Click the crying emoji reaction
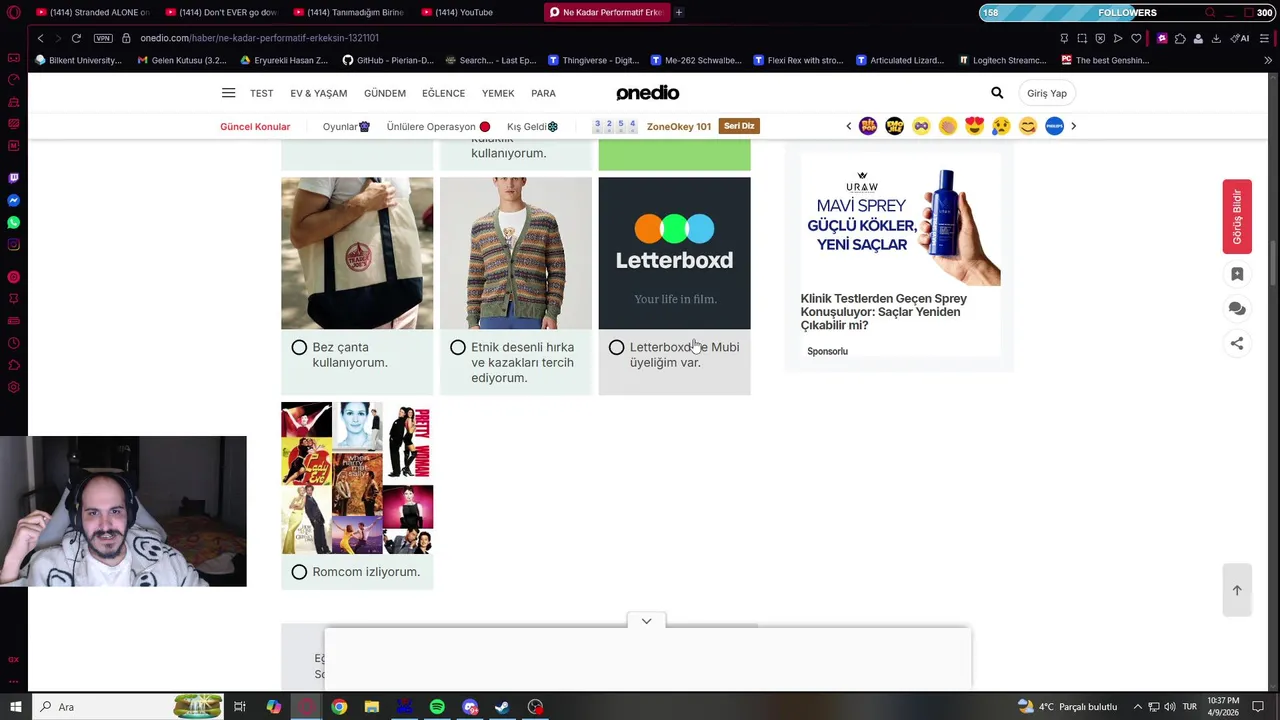The height and width of the screenshot is (720, 1280). (1001, 126)
